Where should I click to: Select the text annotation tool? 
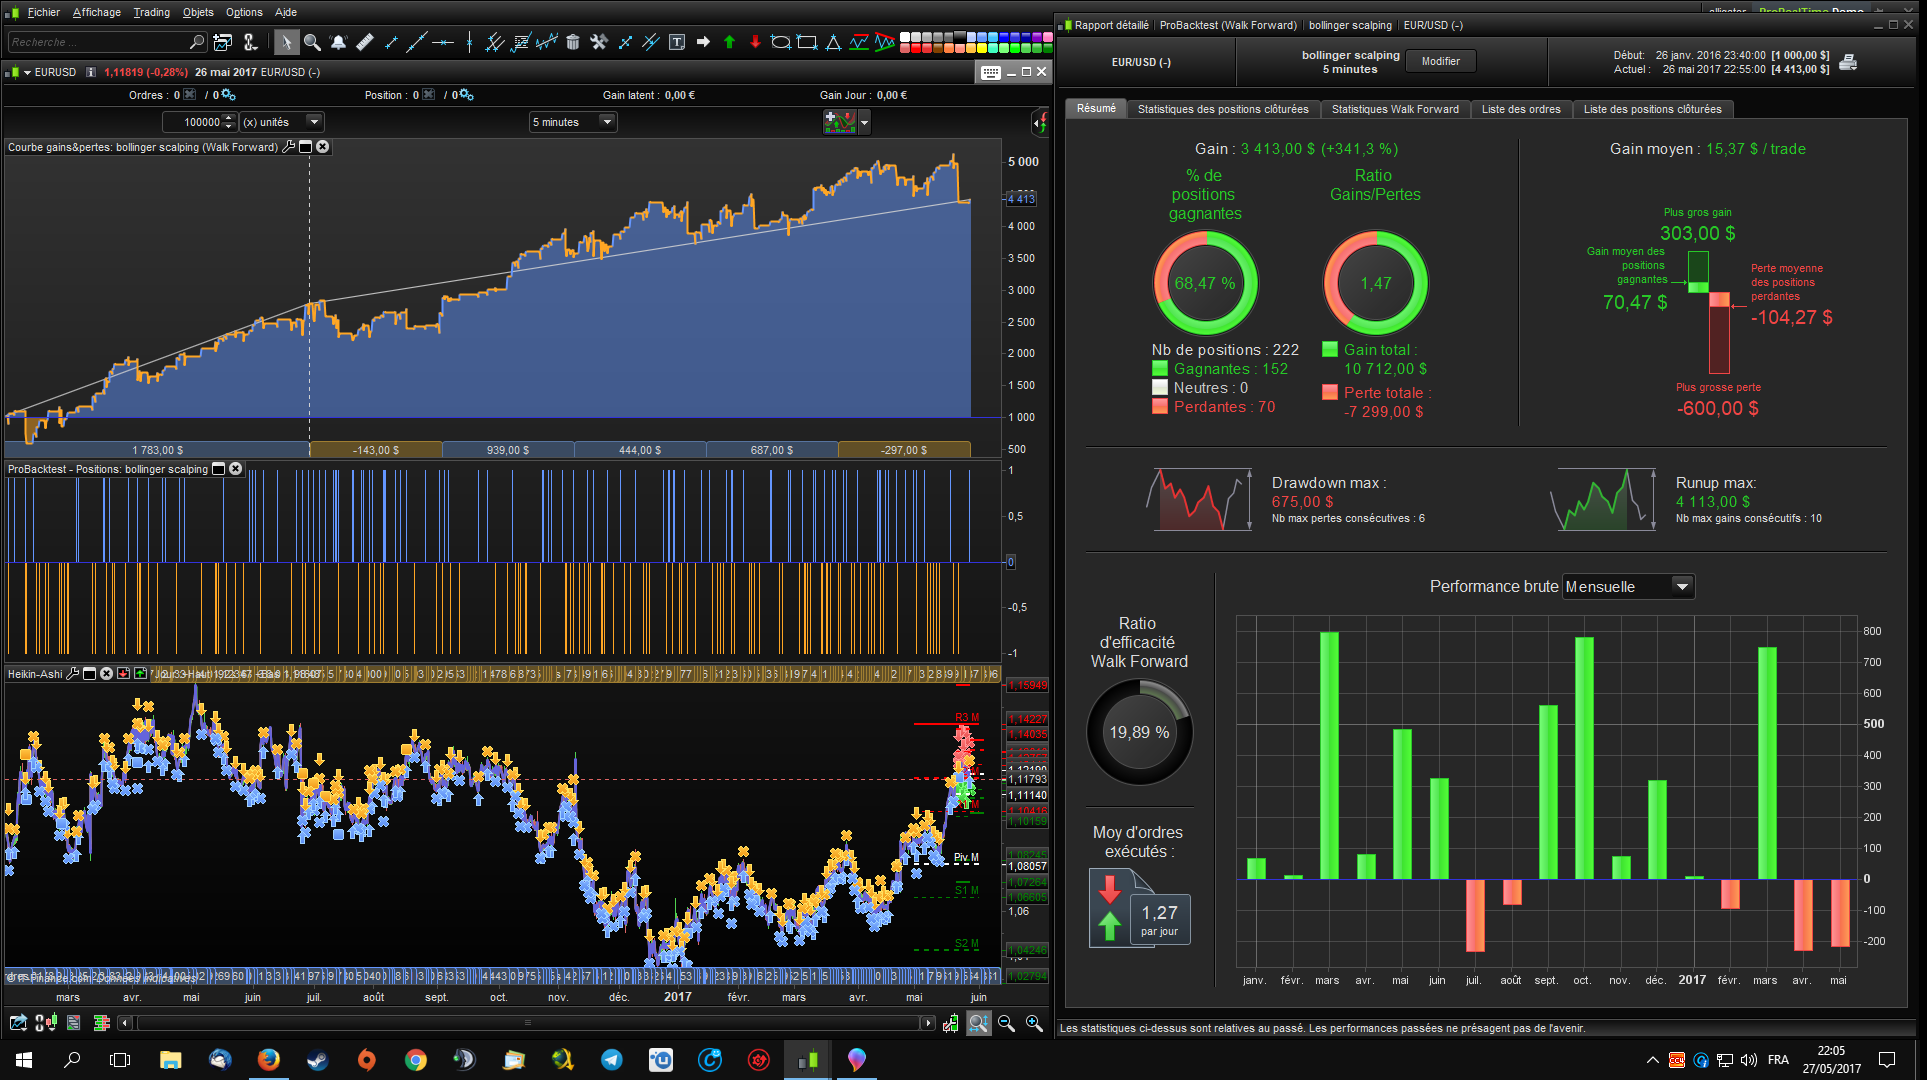(677, 42)
